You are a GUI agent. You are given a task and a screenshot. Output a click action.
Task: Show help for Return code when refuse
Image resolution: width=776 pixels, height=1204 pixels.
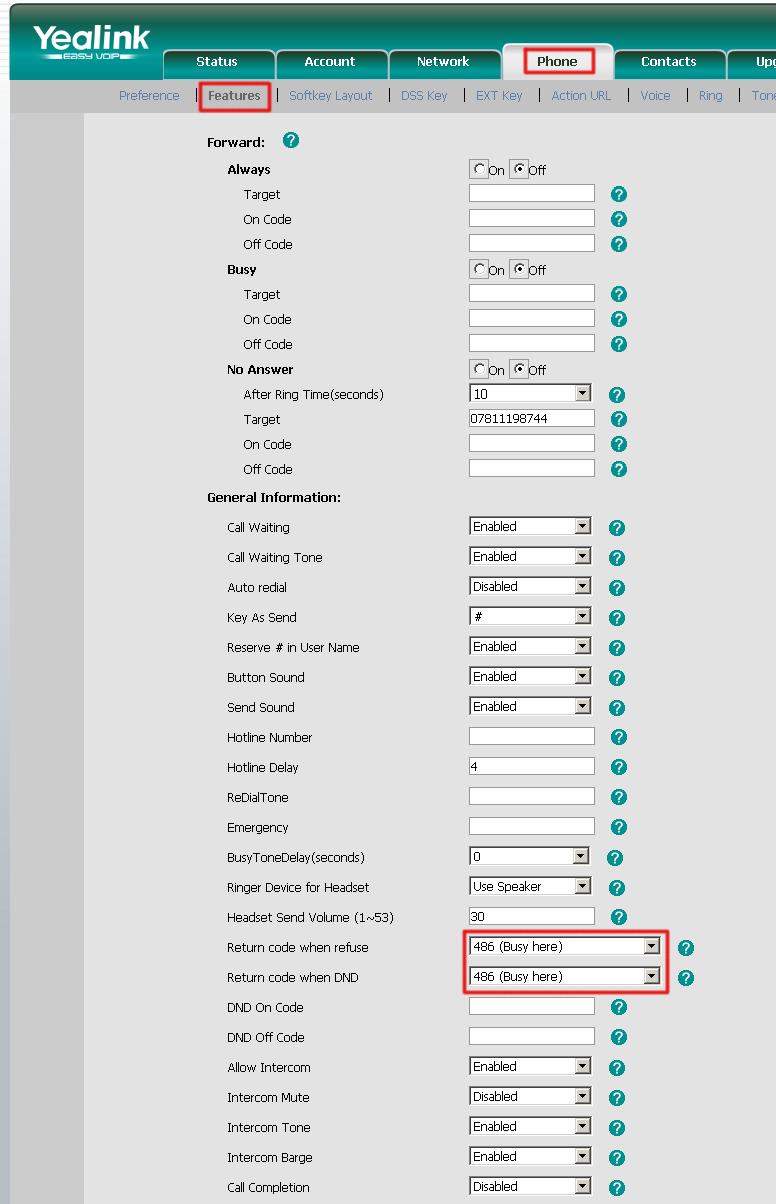tap(685, 948)
